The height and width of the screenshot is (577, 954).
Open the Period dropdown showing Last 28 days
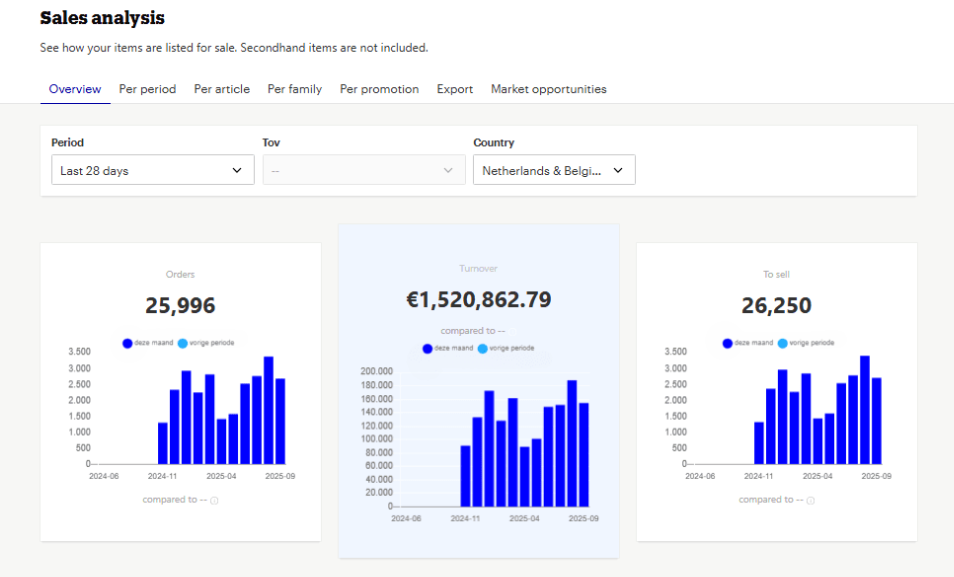coord(153,170)
